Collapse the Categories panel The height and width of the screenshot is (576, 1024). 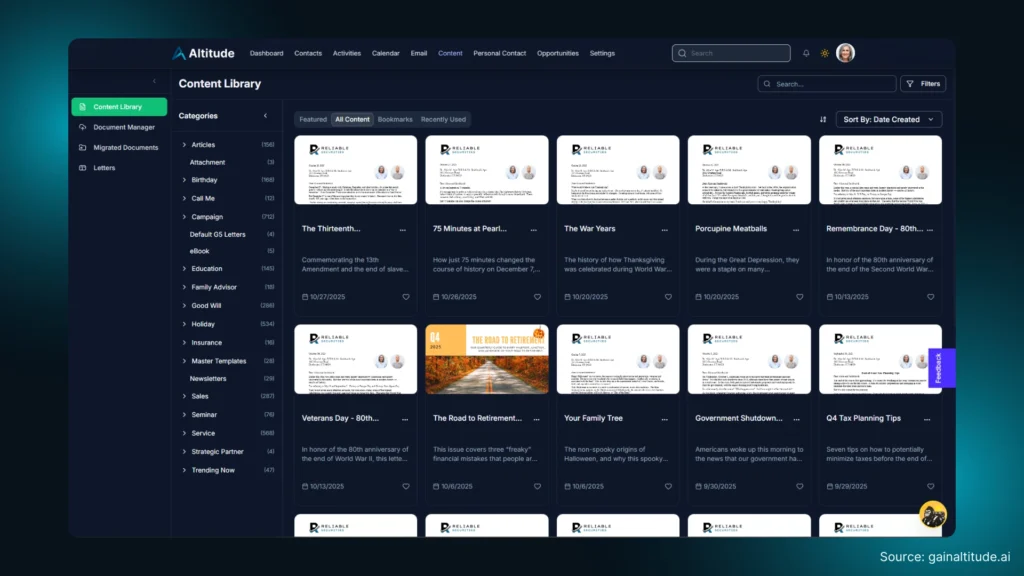pos(265,116)
